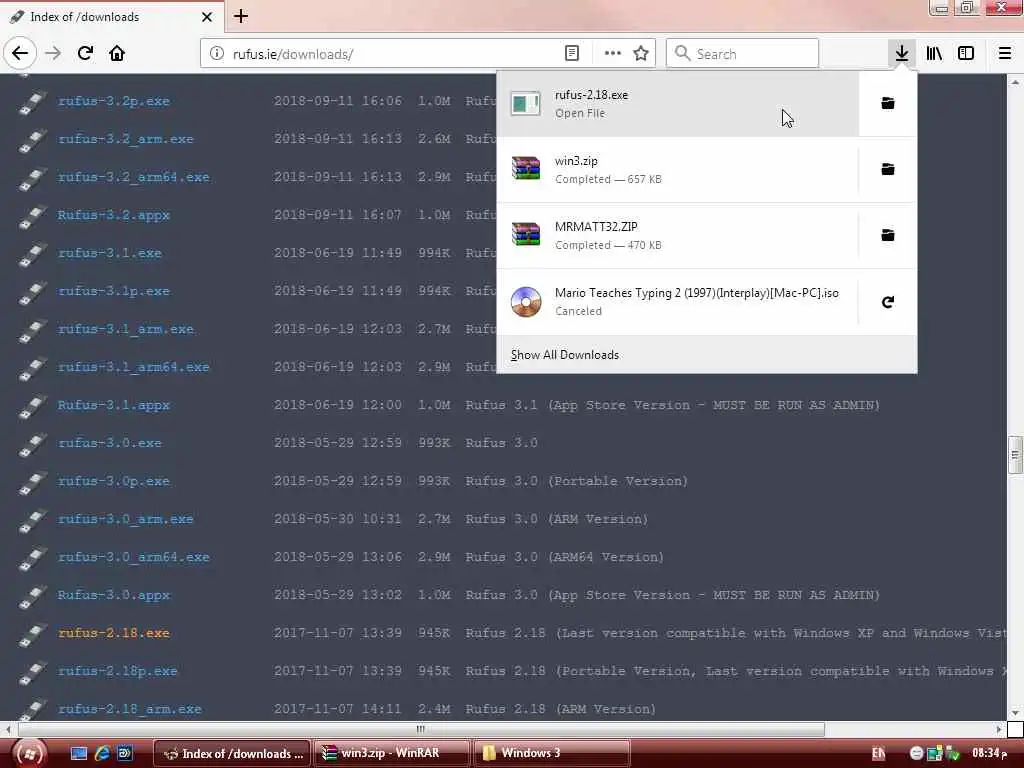Image resolution: width=1024 pixels, height=768 pixels.
Task: Open the Library toolbar icon
Action: point(934,53)
